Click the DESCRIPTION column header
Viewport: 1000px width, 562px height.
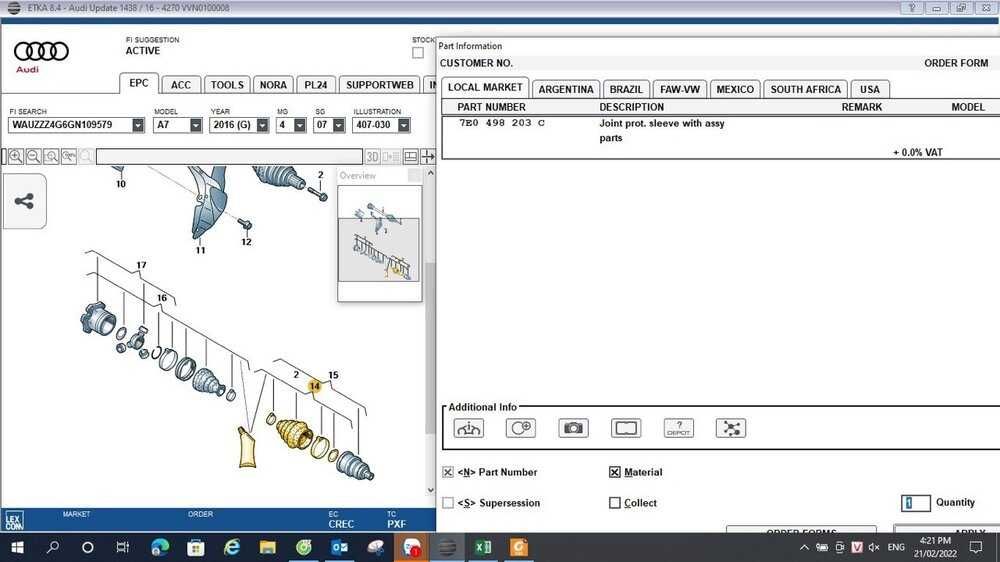(x=631, y=107)
